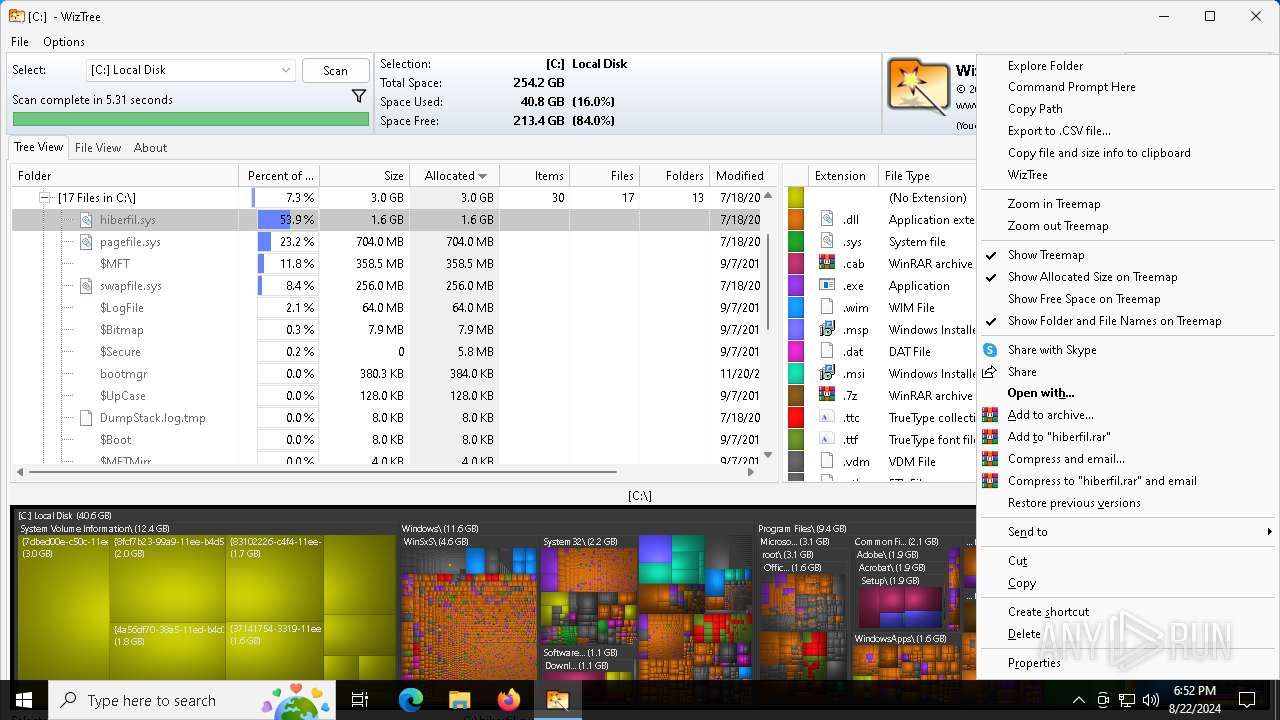Click the Scan button

pyautogui.click(x=335, y=70)
